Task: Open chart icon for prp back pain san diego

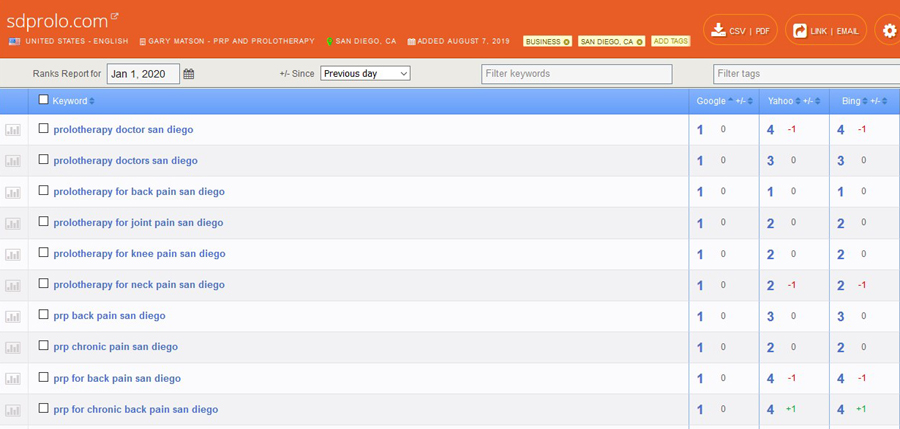Action: pyautogui.click(x=13, y=317)
